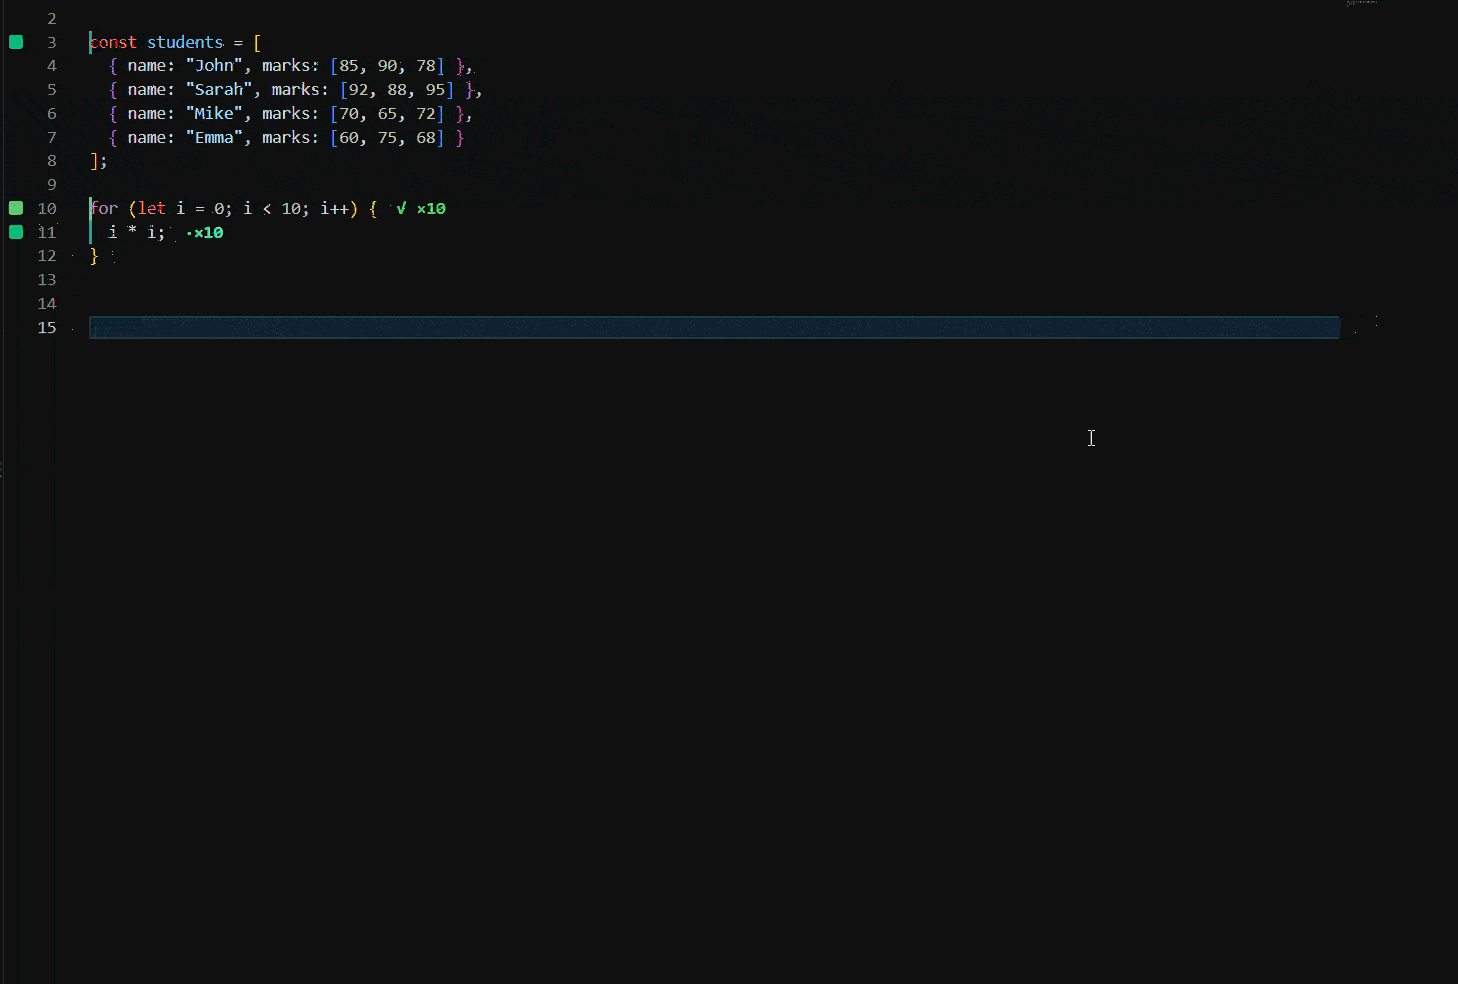Viewport: 1458px width, 984px height.
Task: Click the 'let' keyword inside the for loop
Action: [152, 208]
